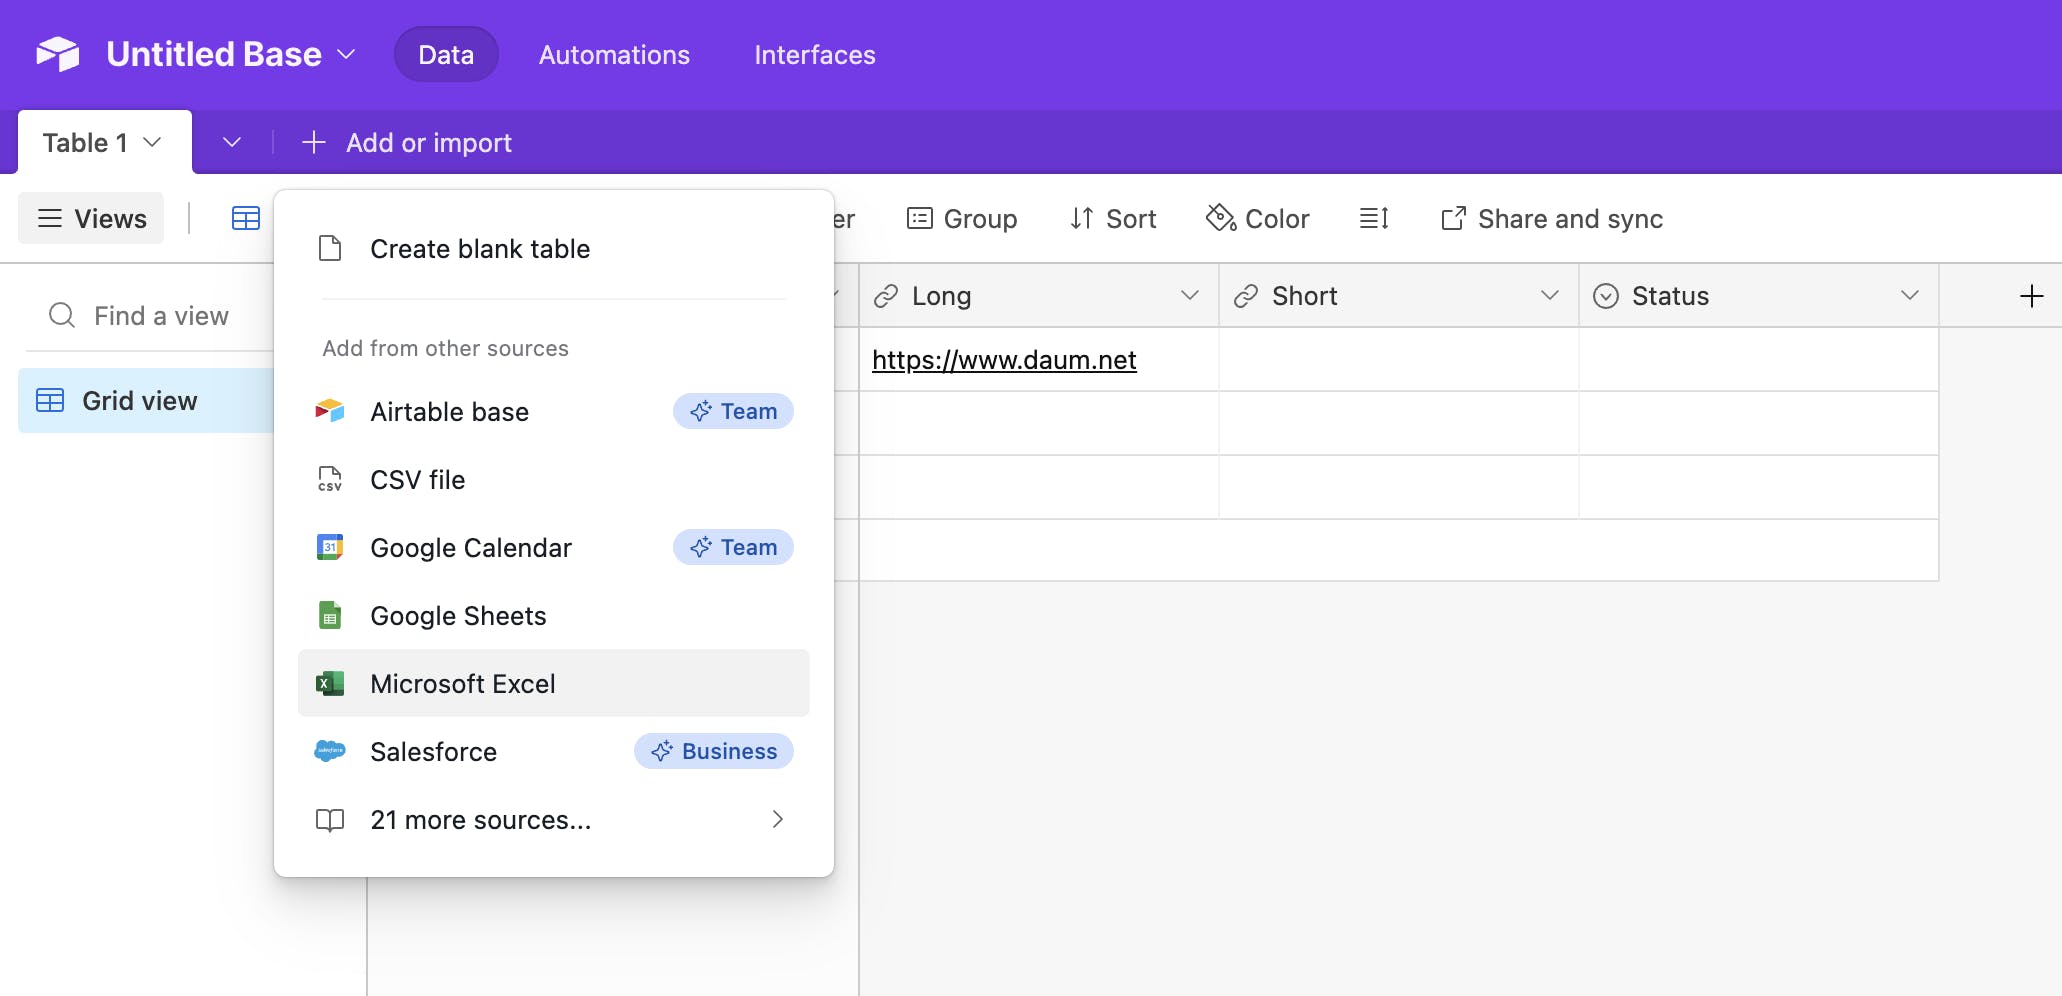Import from Google Sheets
Viewport: 2062px width, 996px height.
pyautogui.click(x=554, y=616)
